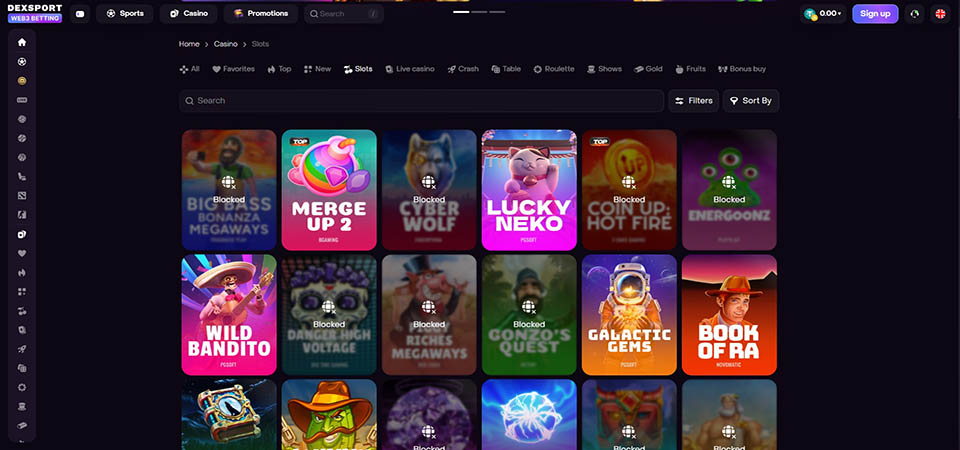Image resolution: width=960 pixels, height=450 pixels.
Task: Open Casino in the top navigation
Action: pyautogui.click(x=189, y=13)
